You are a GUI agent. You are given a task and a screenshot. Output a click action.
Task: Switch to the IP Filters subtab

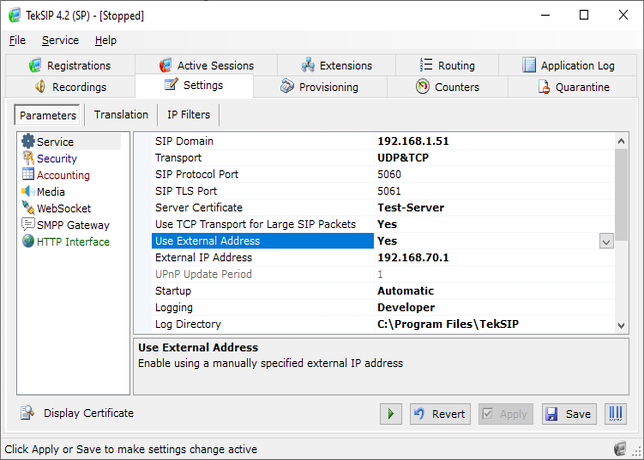coord(188,115)
